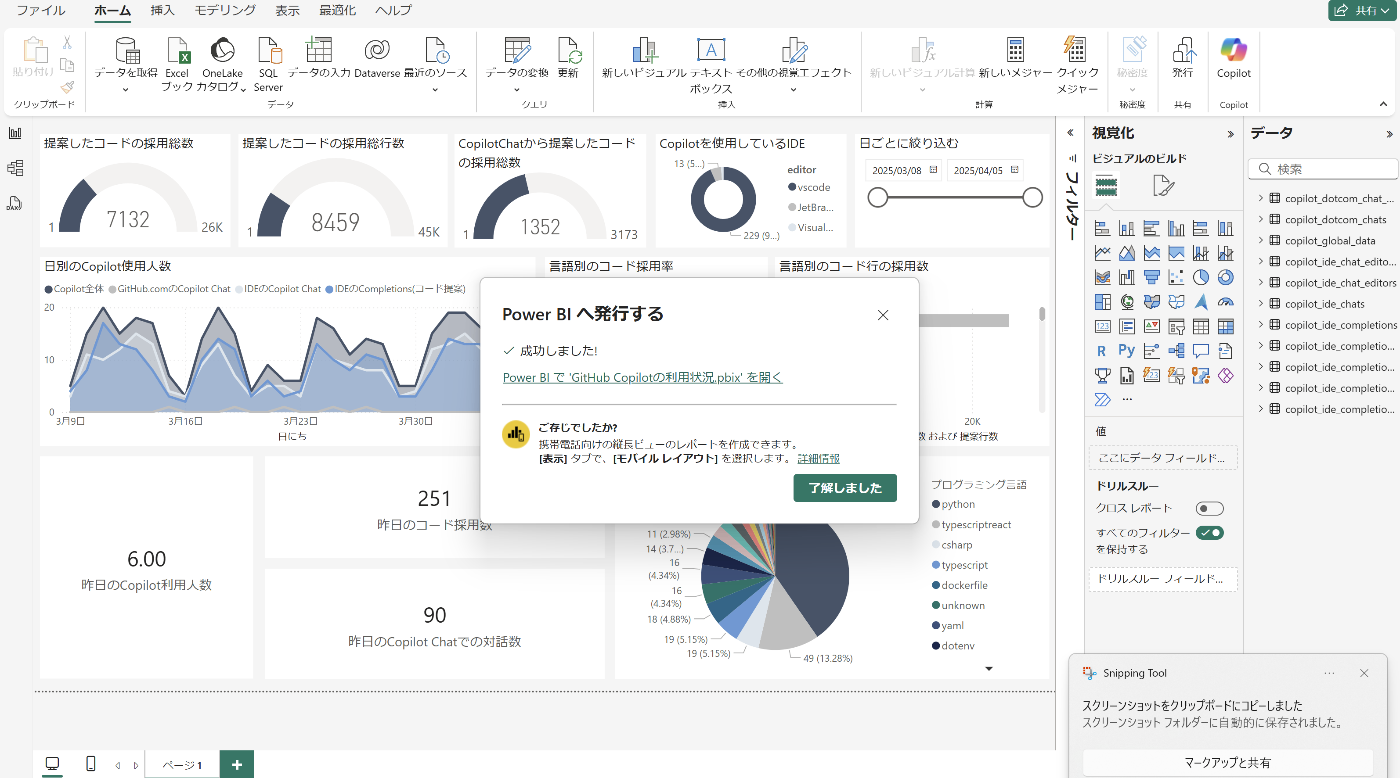1400x778 pixels.
Task: Select the ページ 1 page tab
Action: [182, 765]
